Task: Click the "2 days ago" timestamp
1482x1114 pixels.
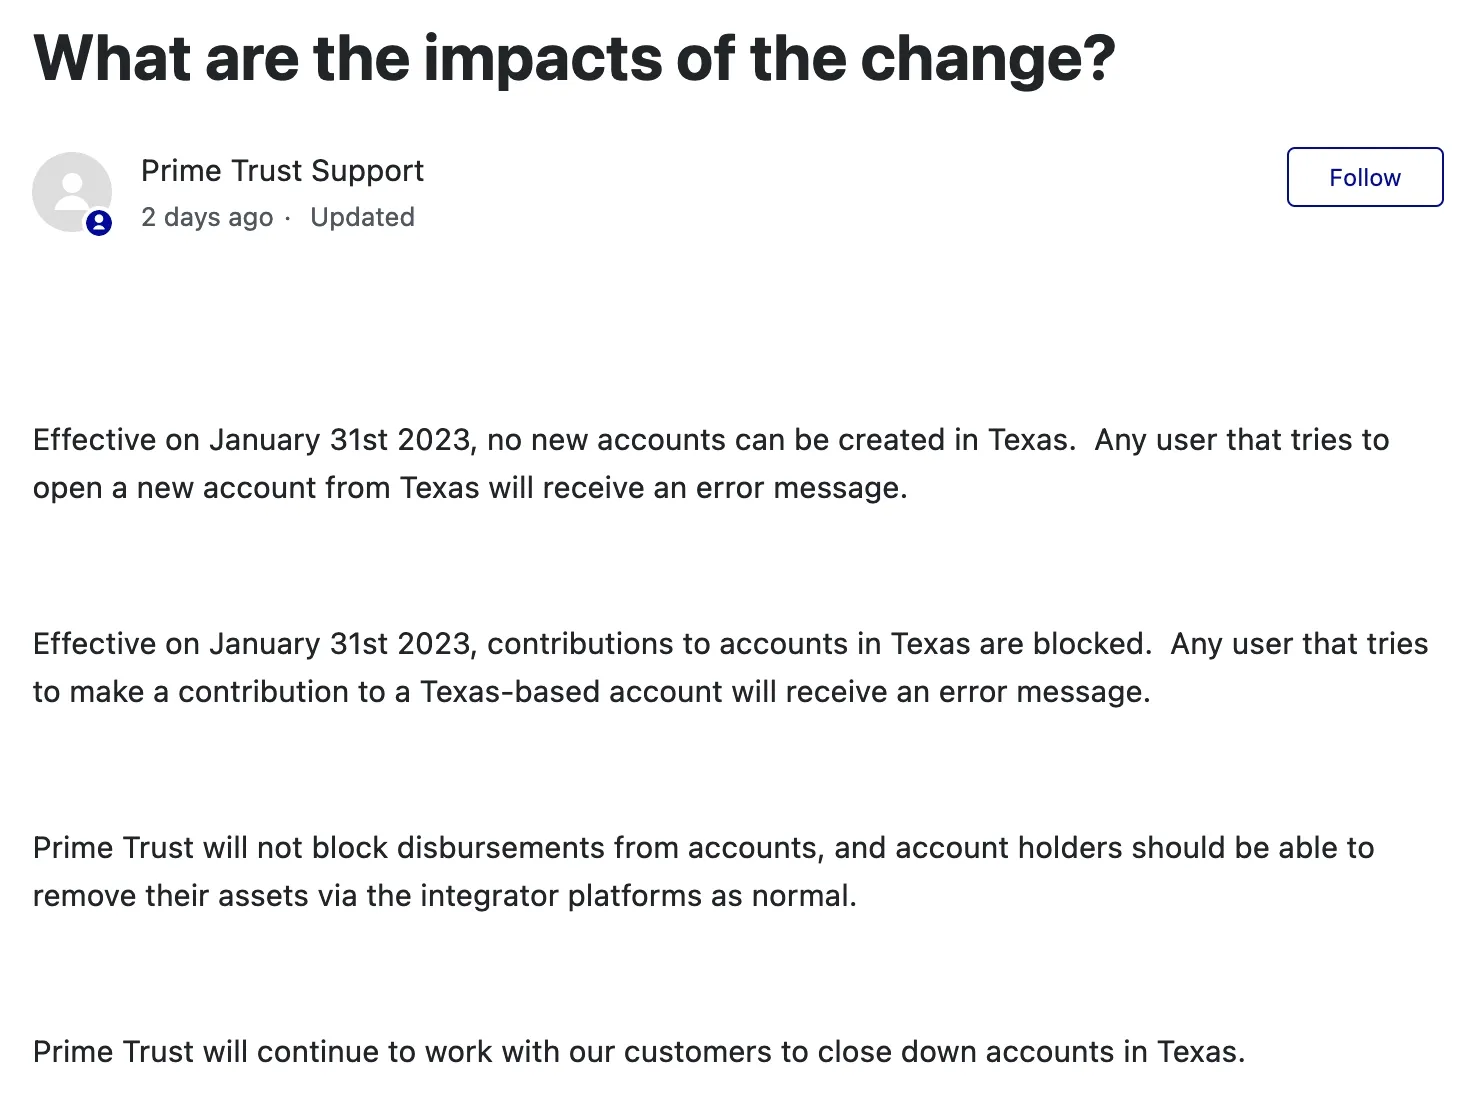Action: [x=207, y=217]
